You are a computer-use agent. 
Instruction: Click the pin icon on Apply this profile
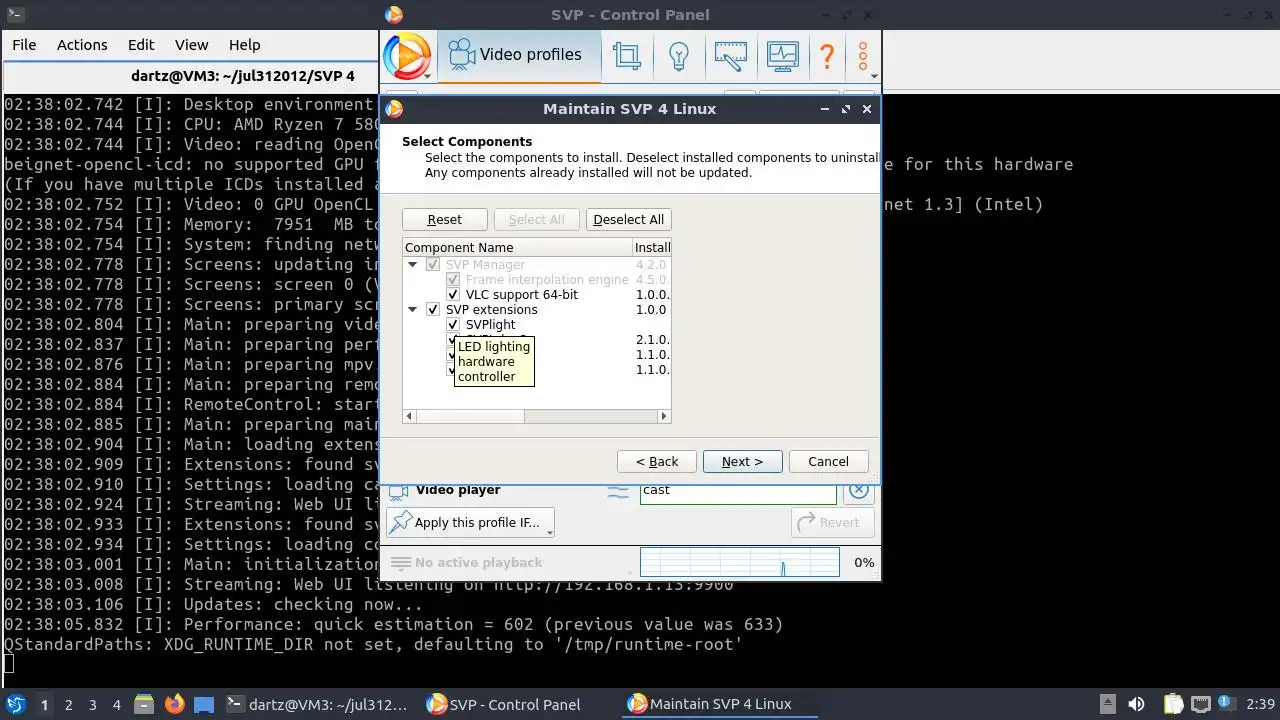[x=400, y=522]
